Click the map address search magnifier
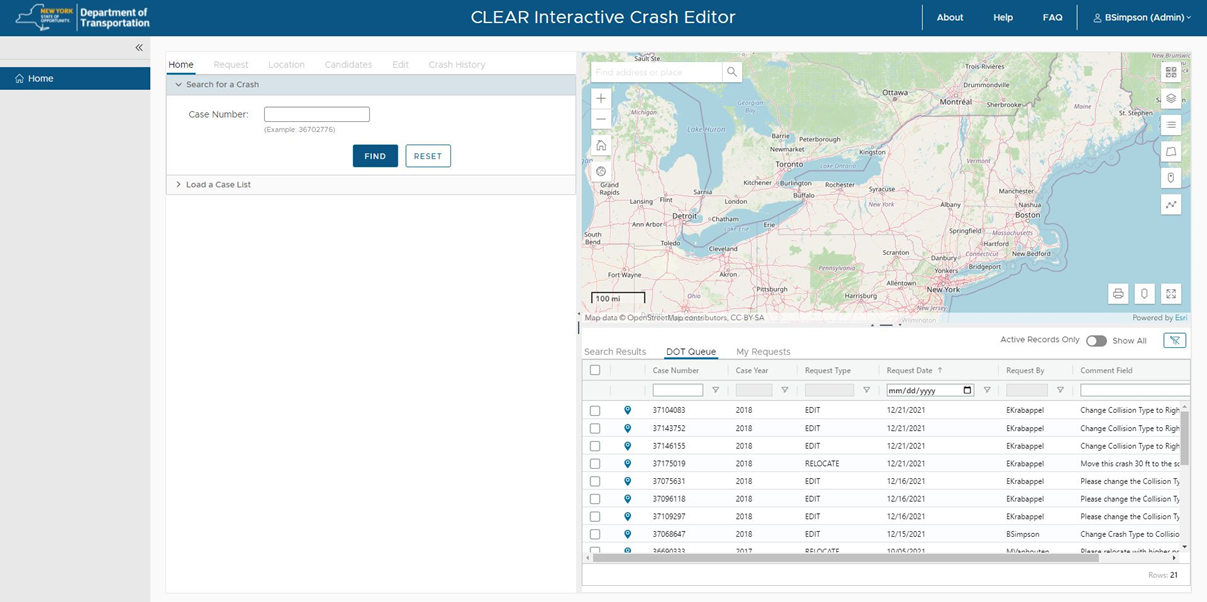 [732, 72]
